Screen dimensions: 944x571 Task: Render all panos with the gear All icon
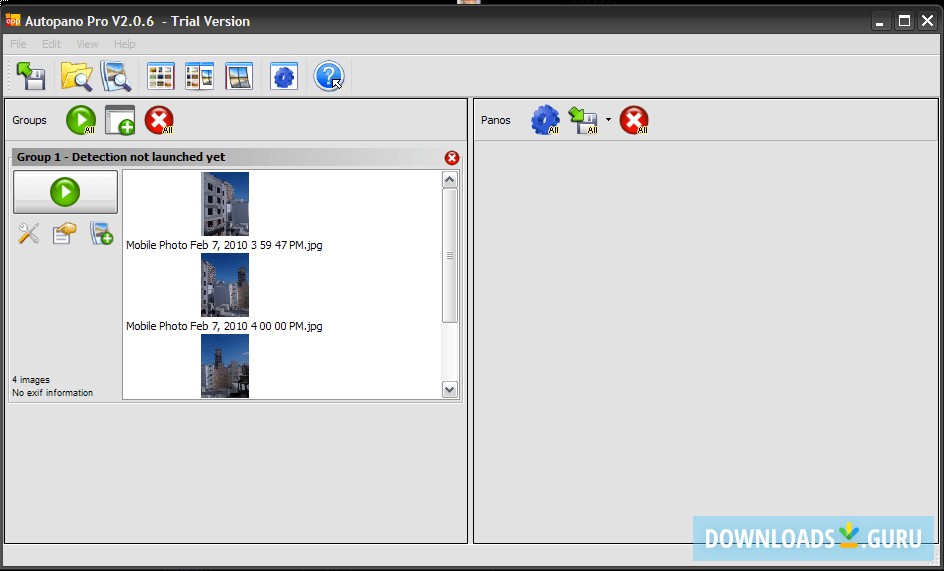tap(545, 120)
